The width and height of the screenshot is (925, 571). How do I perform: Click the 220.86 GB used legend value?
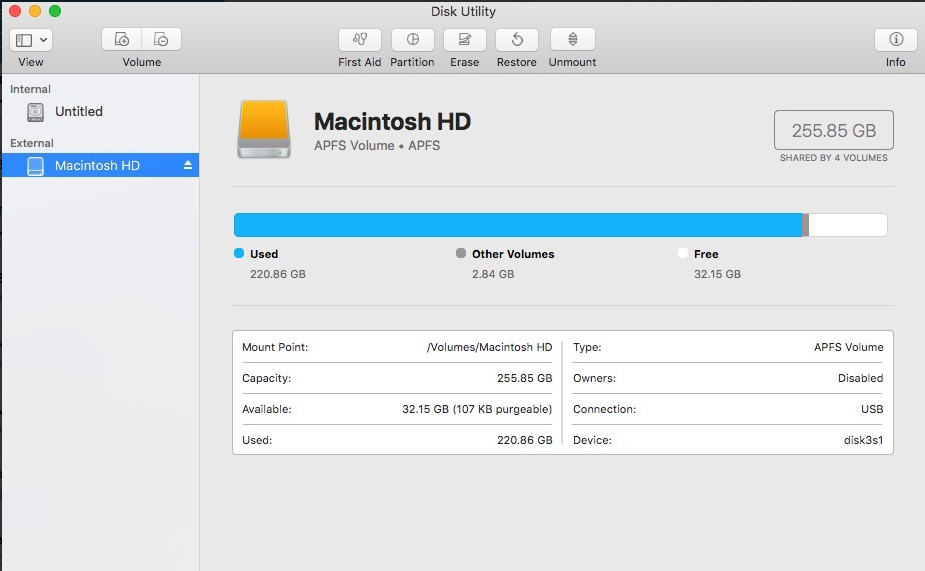pos(278,274)
